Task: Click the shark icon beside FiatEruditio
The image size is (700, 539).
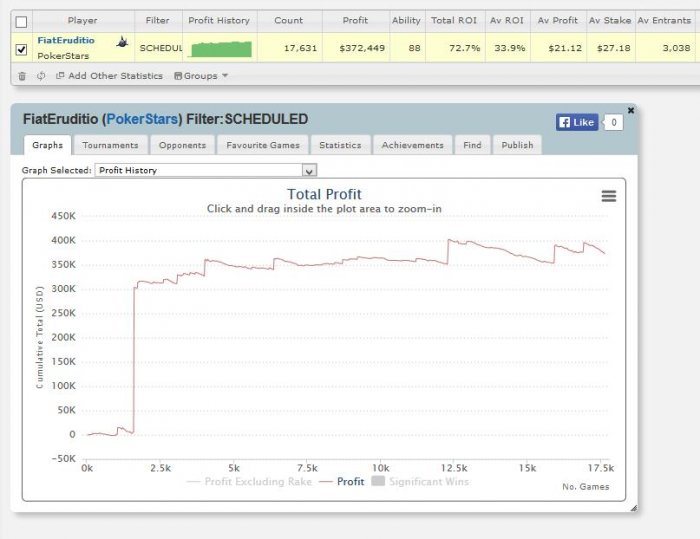Action: tap(122, 42)
